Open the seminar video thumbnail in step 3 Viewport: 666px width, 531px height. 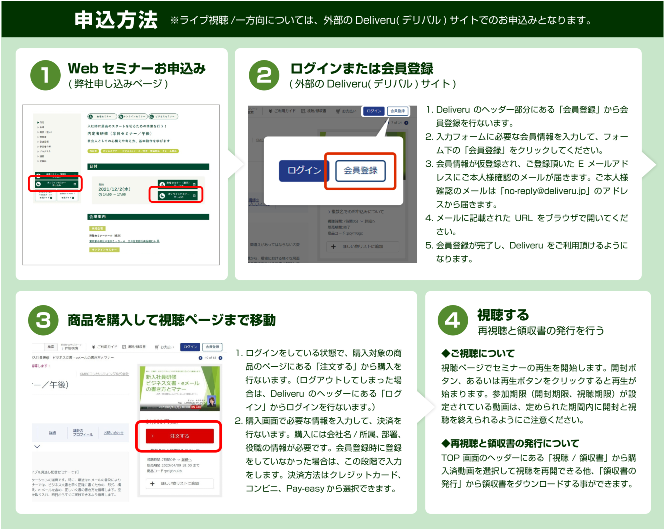click(180, 387)
